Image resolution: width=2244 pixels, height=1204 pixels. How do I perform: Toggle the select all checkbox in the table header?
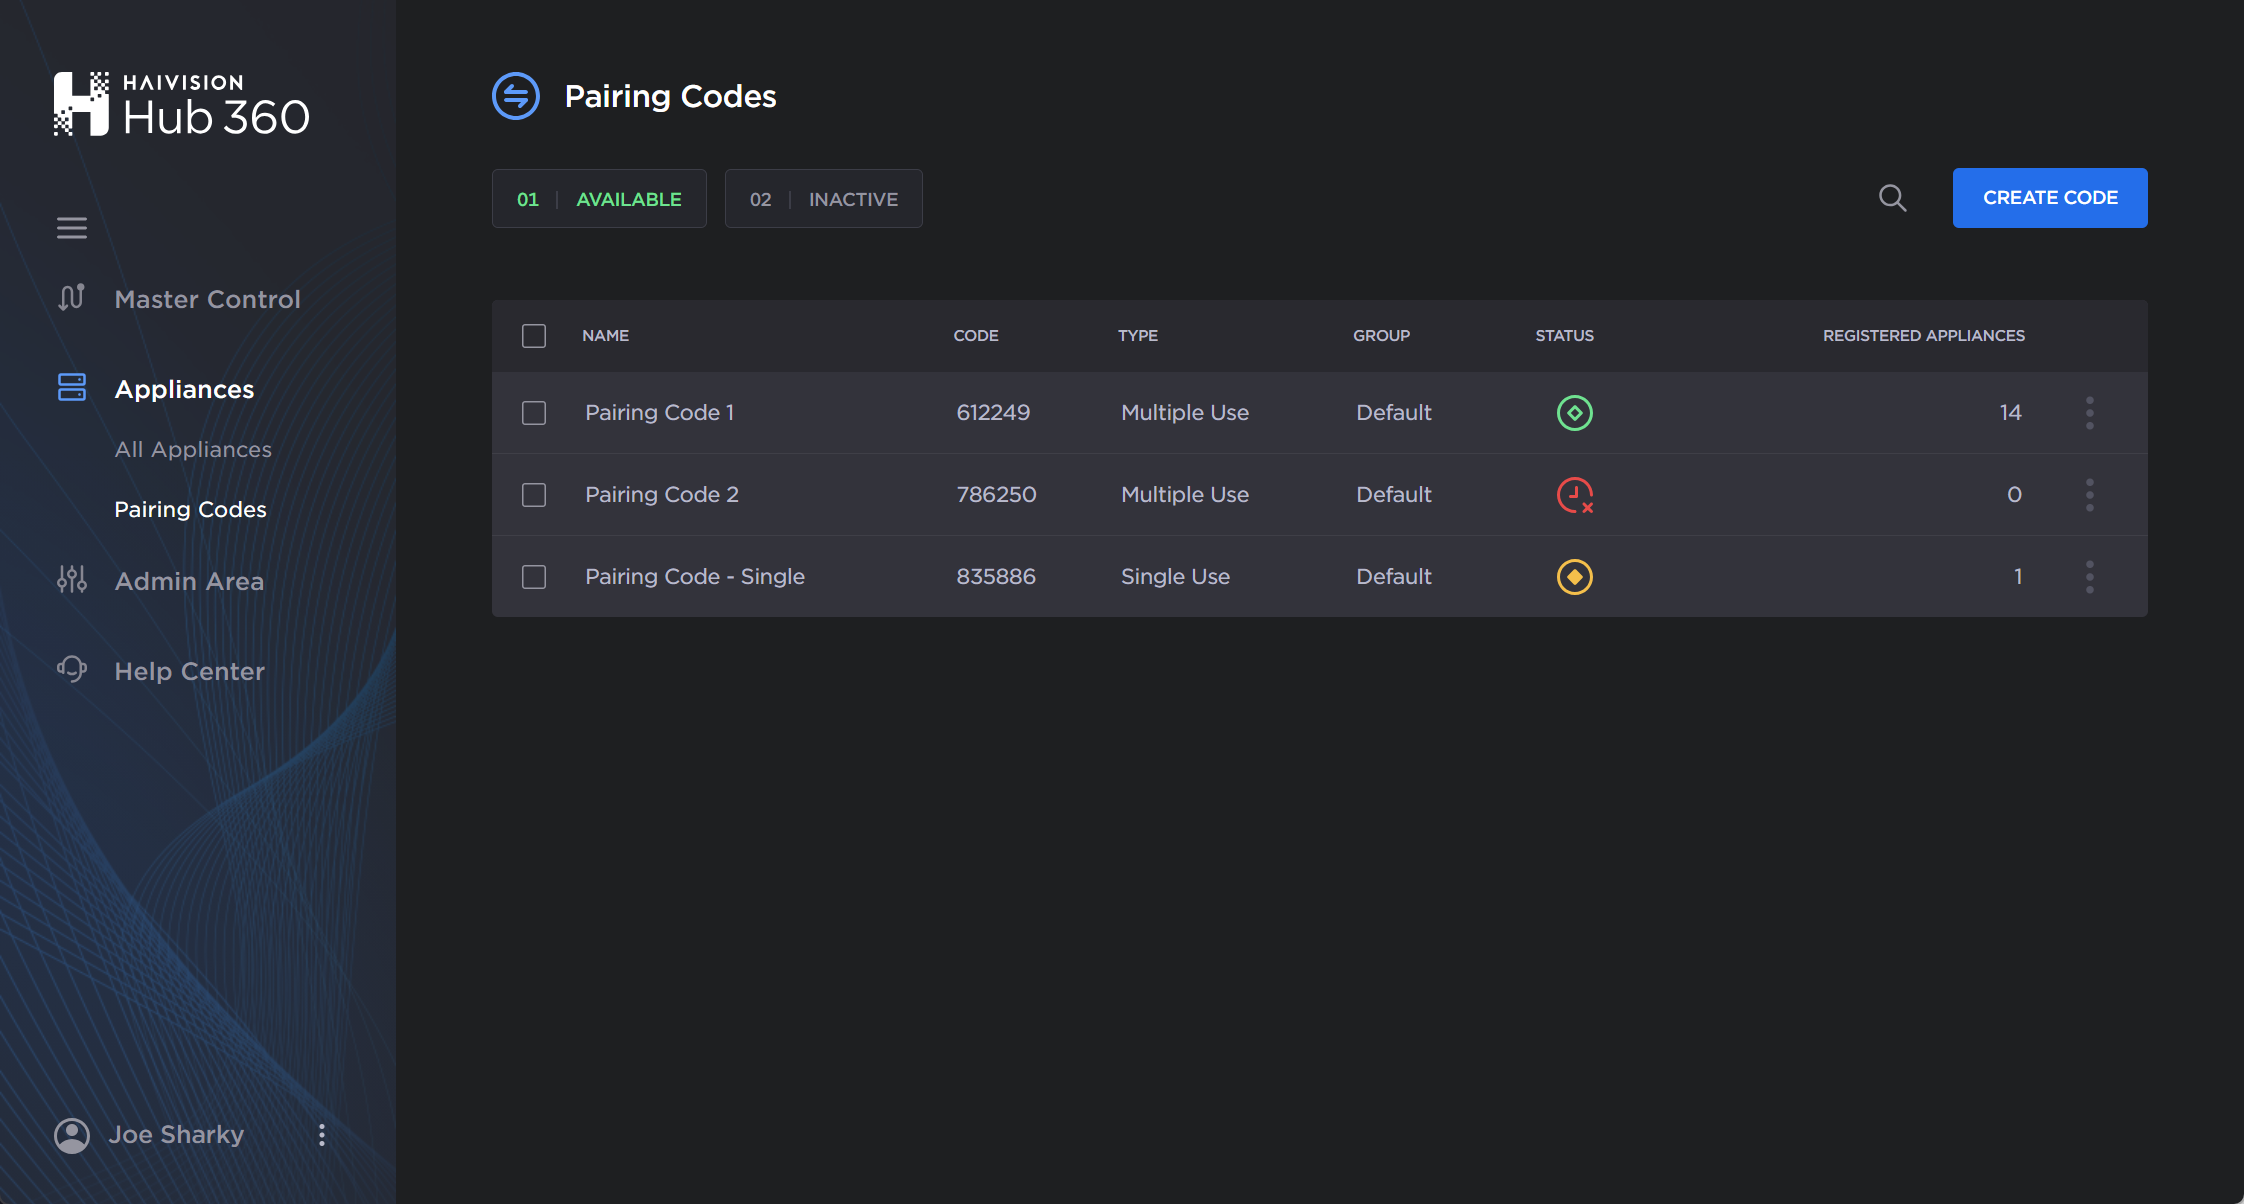pos(533,334)
